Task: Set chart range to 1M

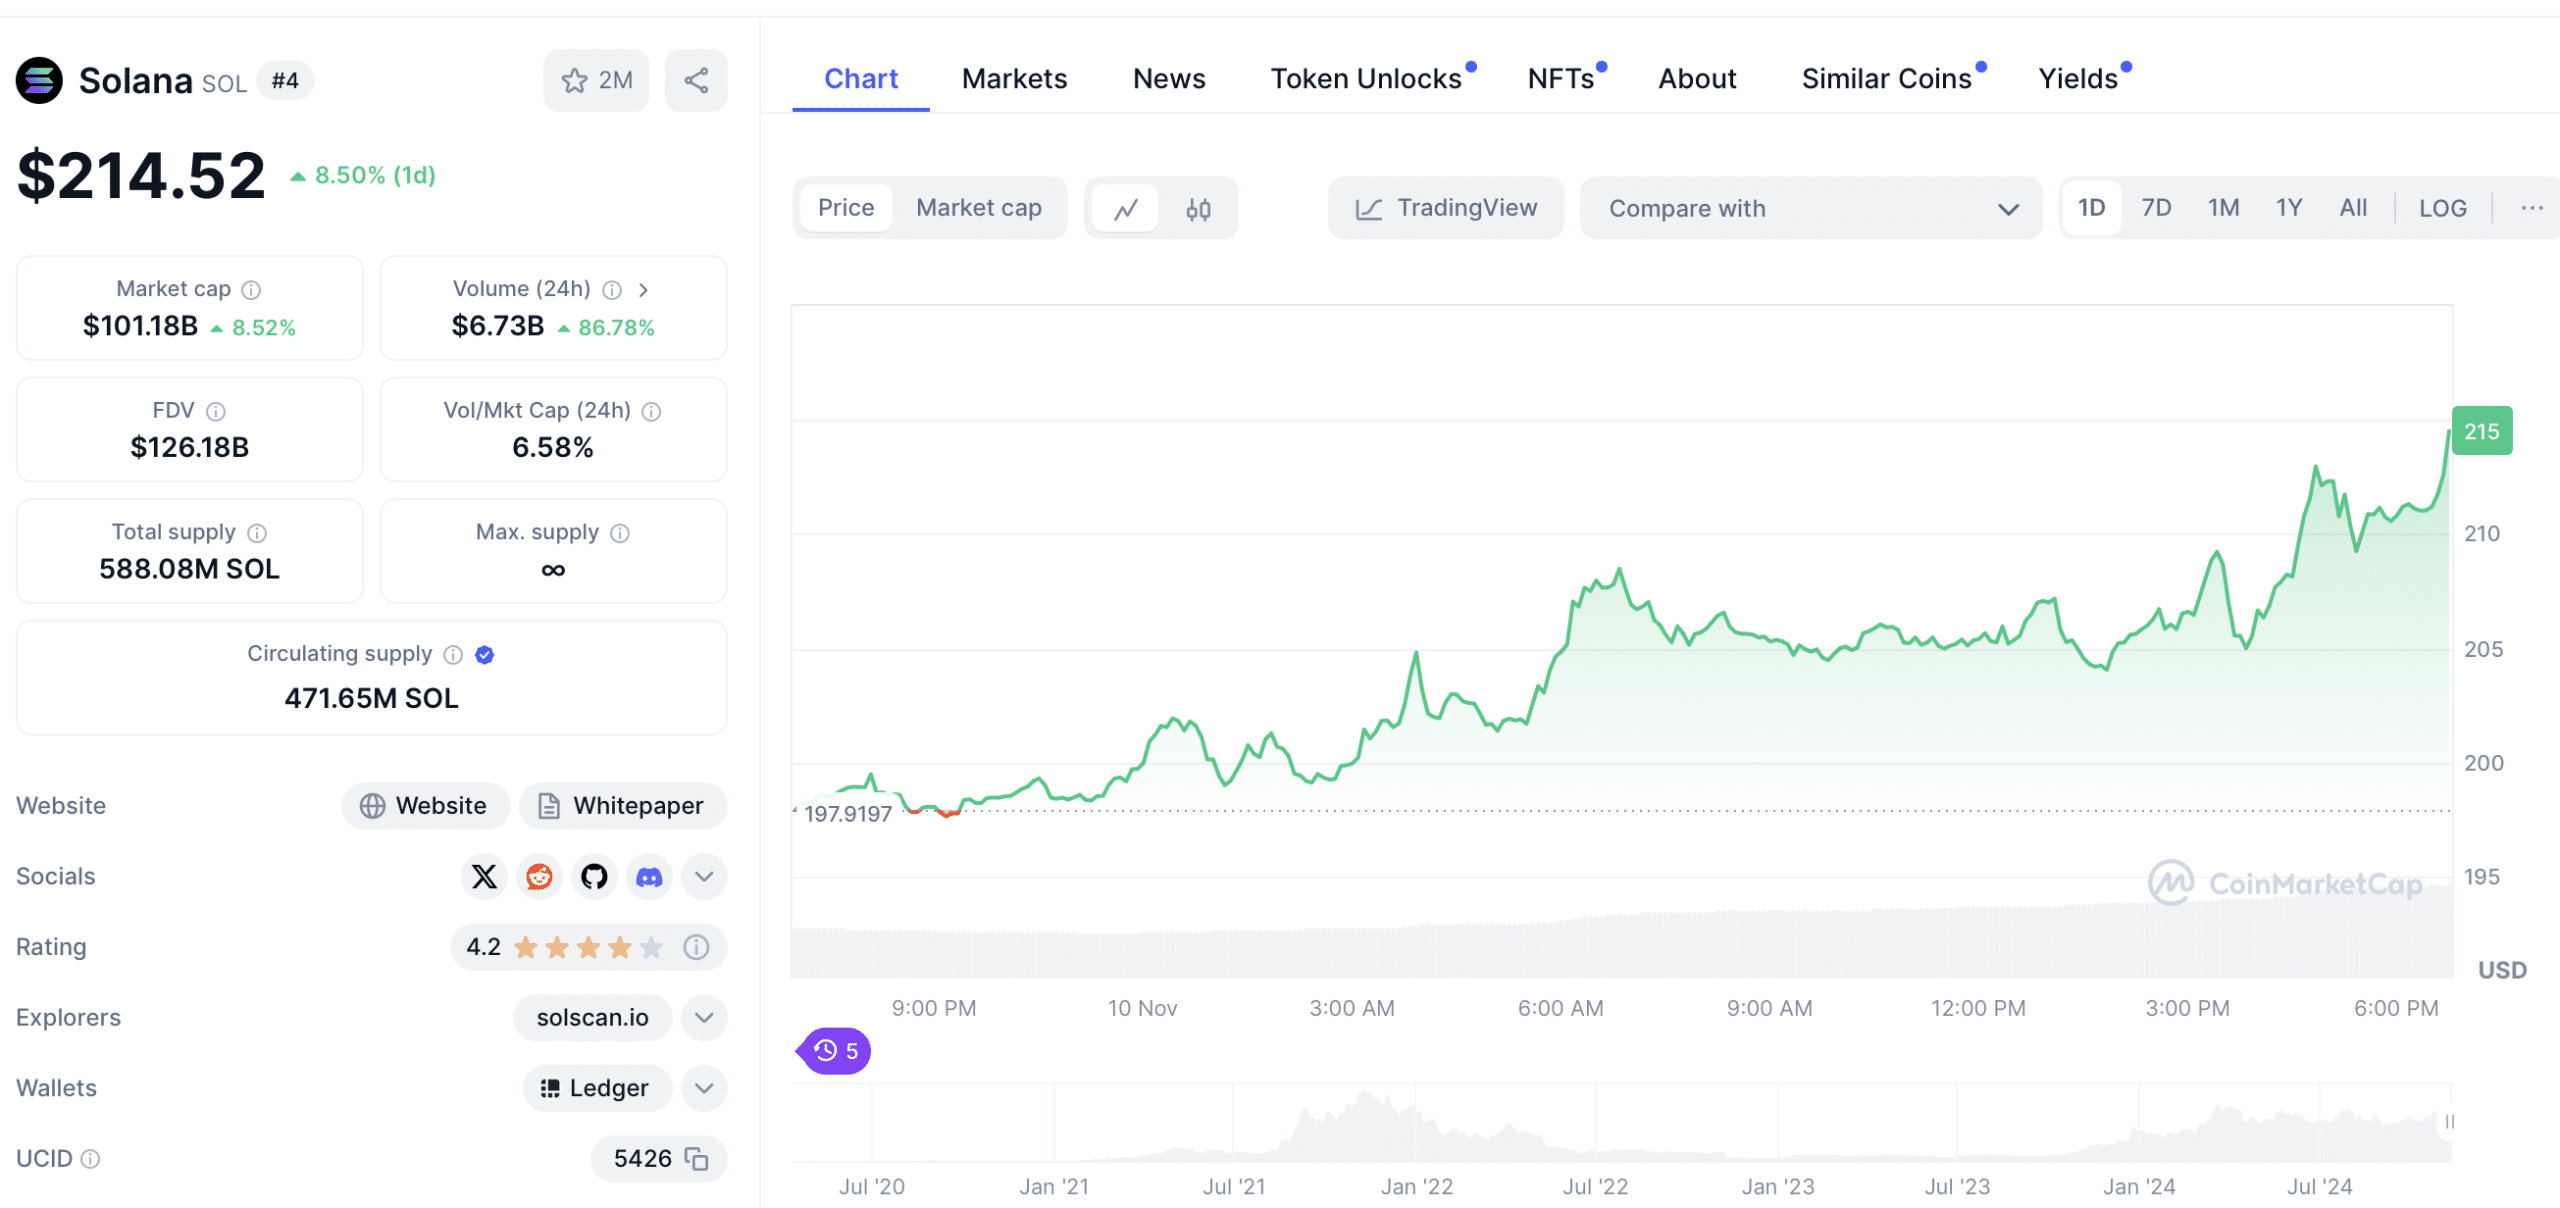Action: click(x=2224, y=208)
